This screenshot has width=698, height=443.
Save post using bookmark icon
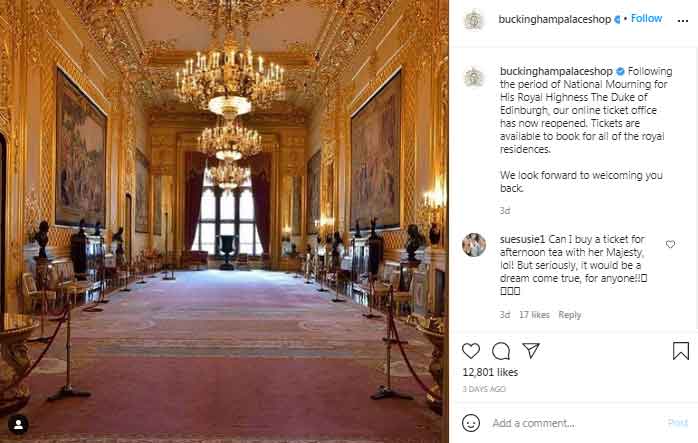(x=681, y=351)
